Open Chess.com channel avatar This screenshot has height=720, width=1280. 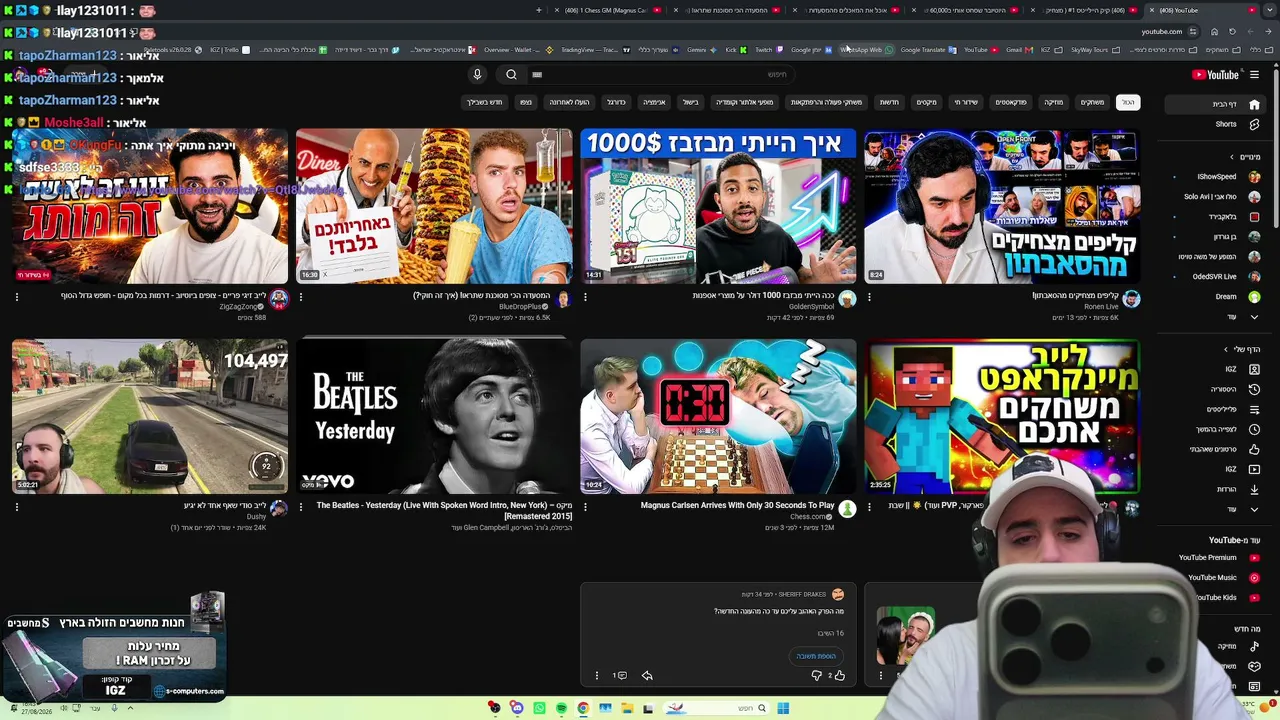(x=847, y=509)
